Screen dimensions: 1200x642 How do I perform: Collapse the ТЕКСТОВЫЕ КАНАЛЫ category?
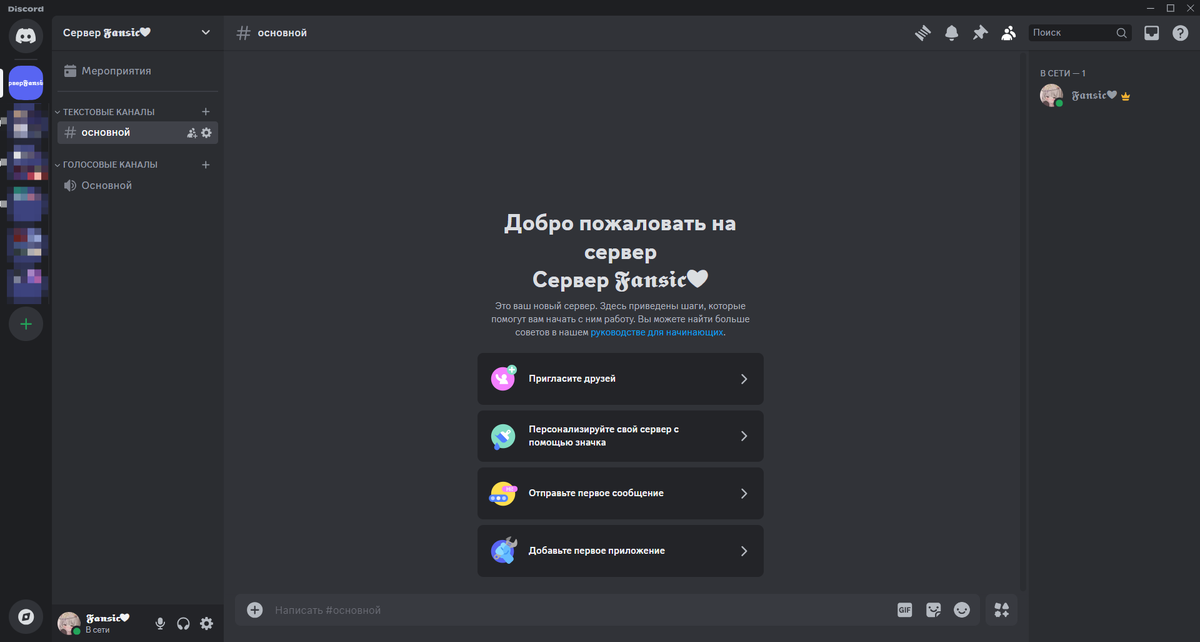tap(109, 112)
